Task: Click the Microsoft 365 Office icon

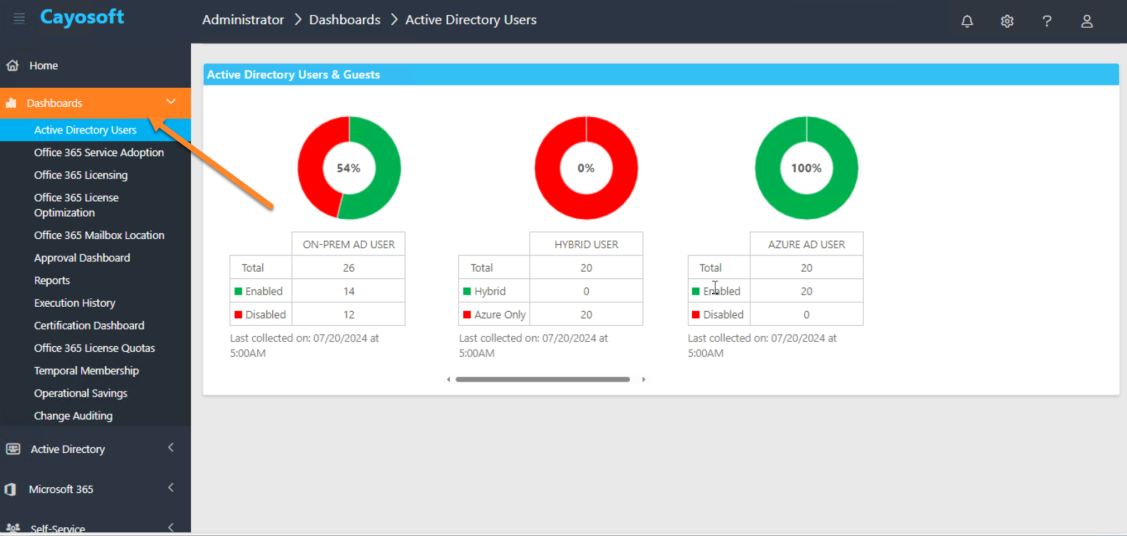Action: pos(11,489)
